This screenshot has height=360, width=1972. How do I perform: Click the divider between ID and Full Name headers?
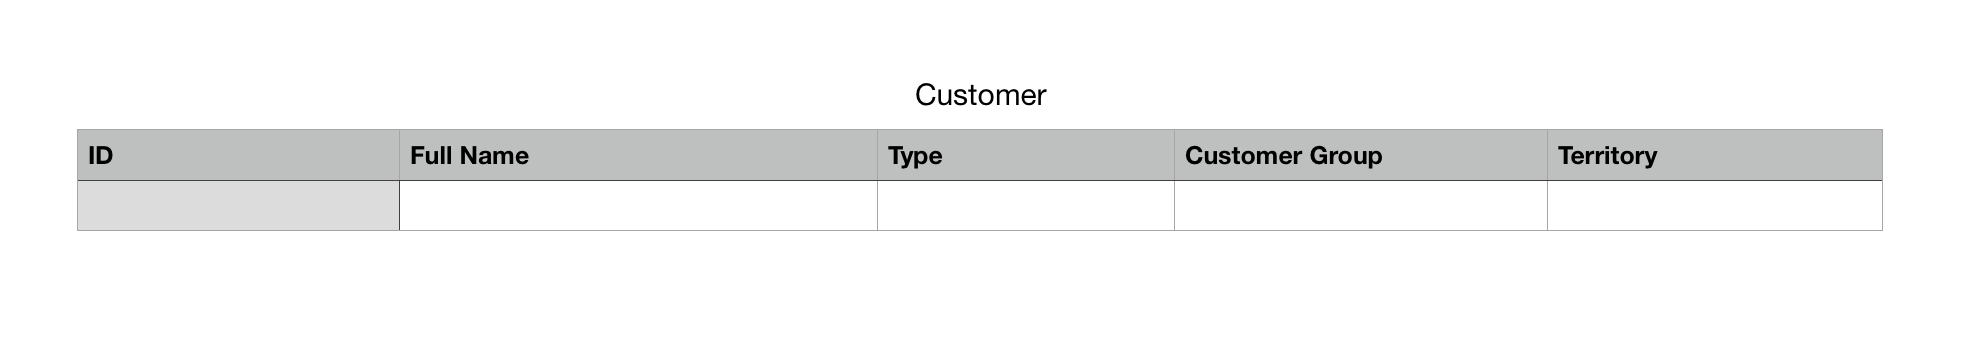pyautogui.click(x=399, y=155)
